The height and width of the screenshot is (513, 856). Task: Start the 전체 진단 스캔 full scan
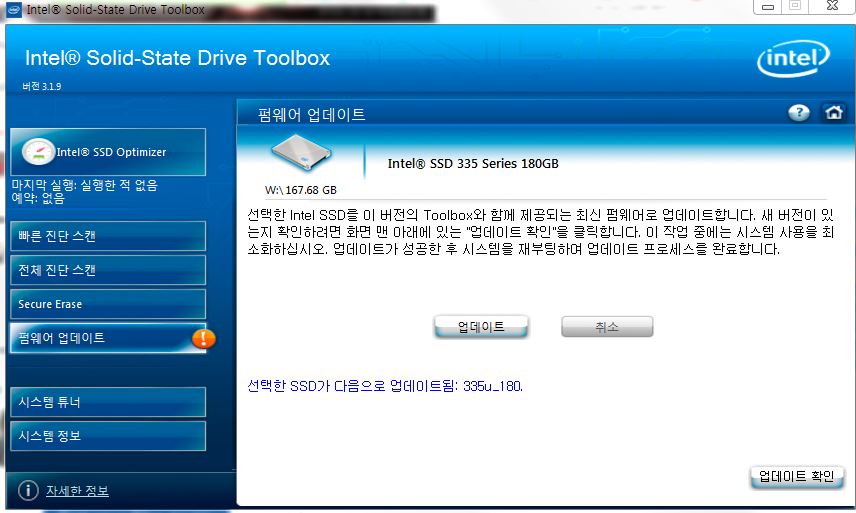(x=108, y=270)
